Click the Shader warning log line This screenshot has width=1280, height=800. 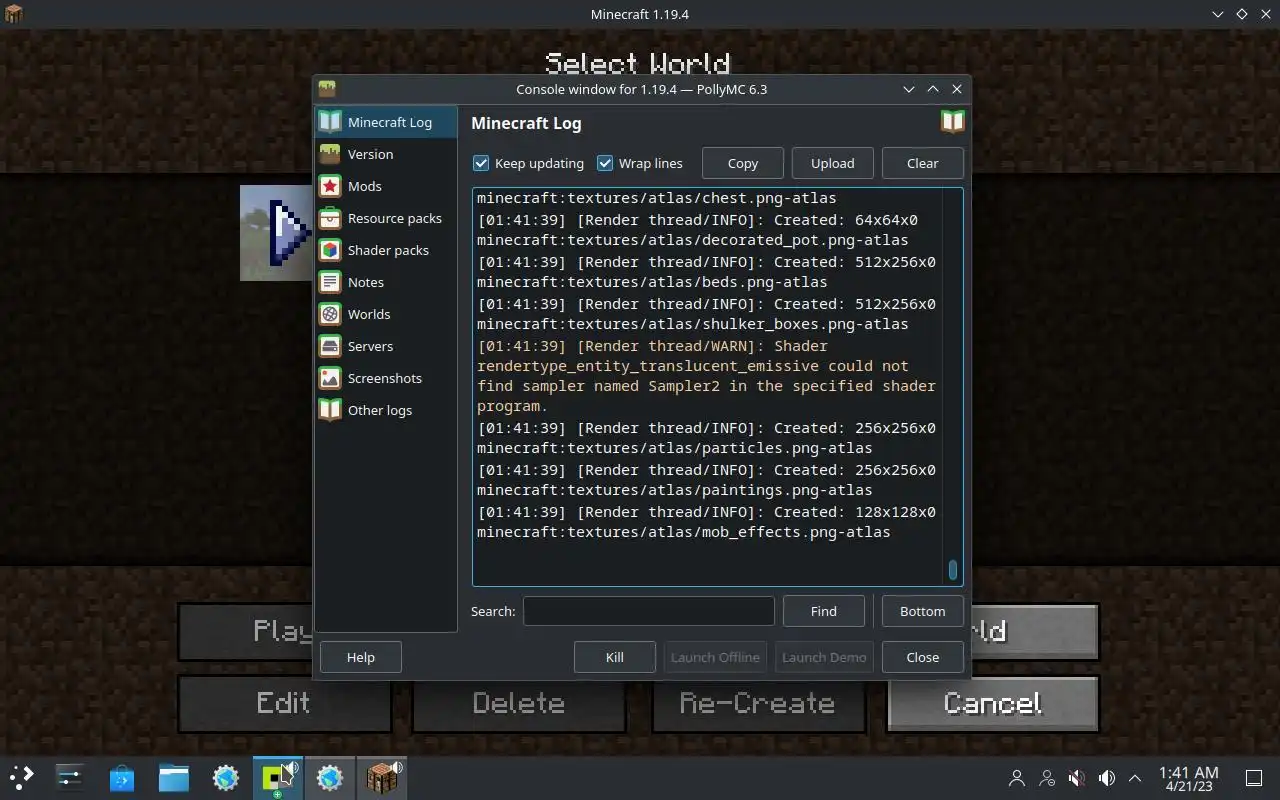coord(706,376)
